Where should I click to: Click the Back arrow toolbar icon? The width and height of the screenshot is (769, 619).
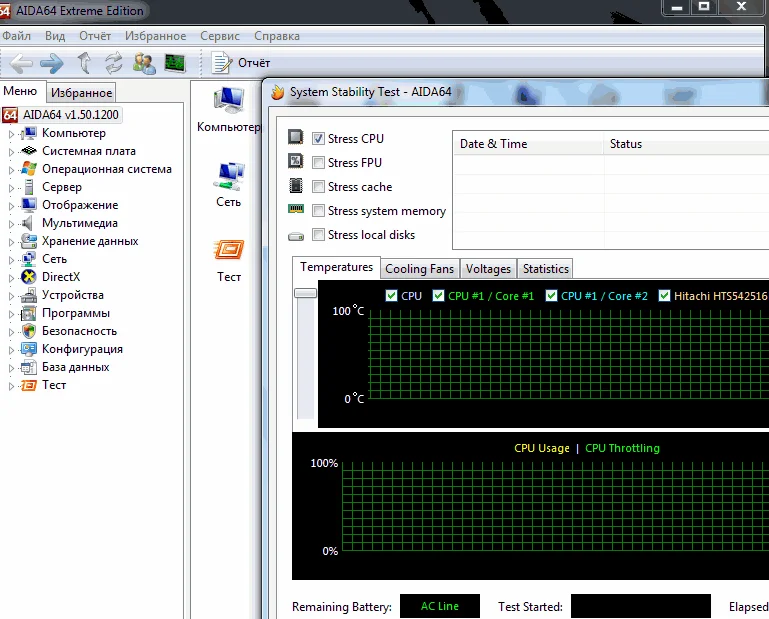(21, 63)
